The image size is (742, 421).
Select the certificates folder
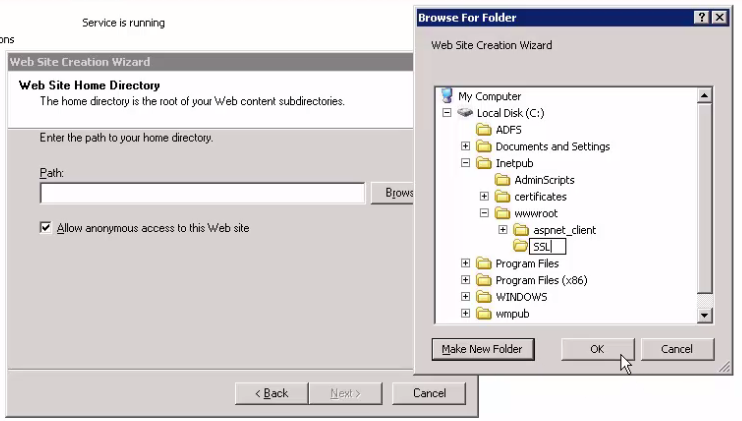pos(539,197)
